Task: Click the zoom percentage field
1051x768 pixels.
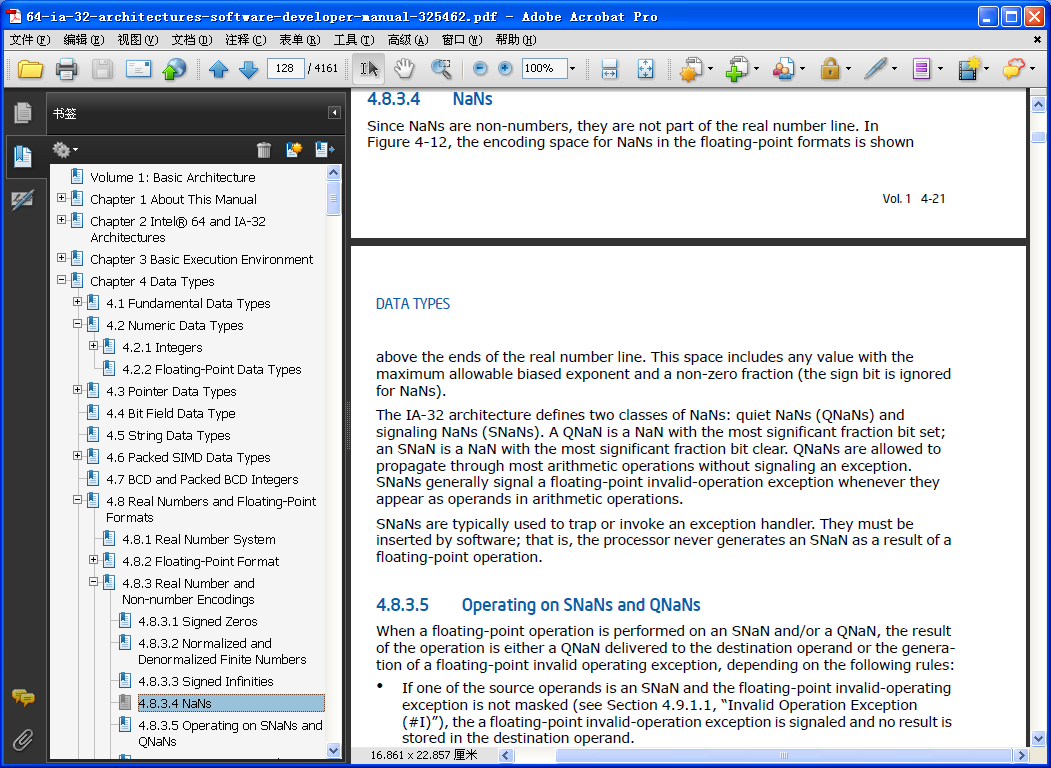Action: point(544,68)
